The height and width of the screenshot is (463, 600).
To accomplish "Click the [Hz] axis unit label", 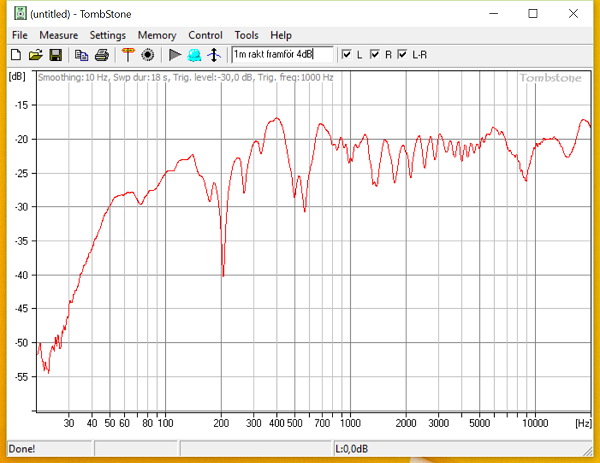I will (583, 423).
